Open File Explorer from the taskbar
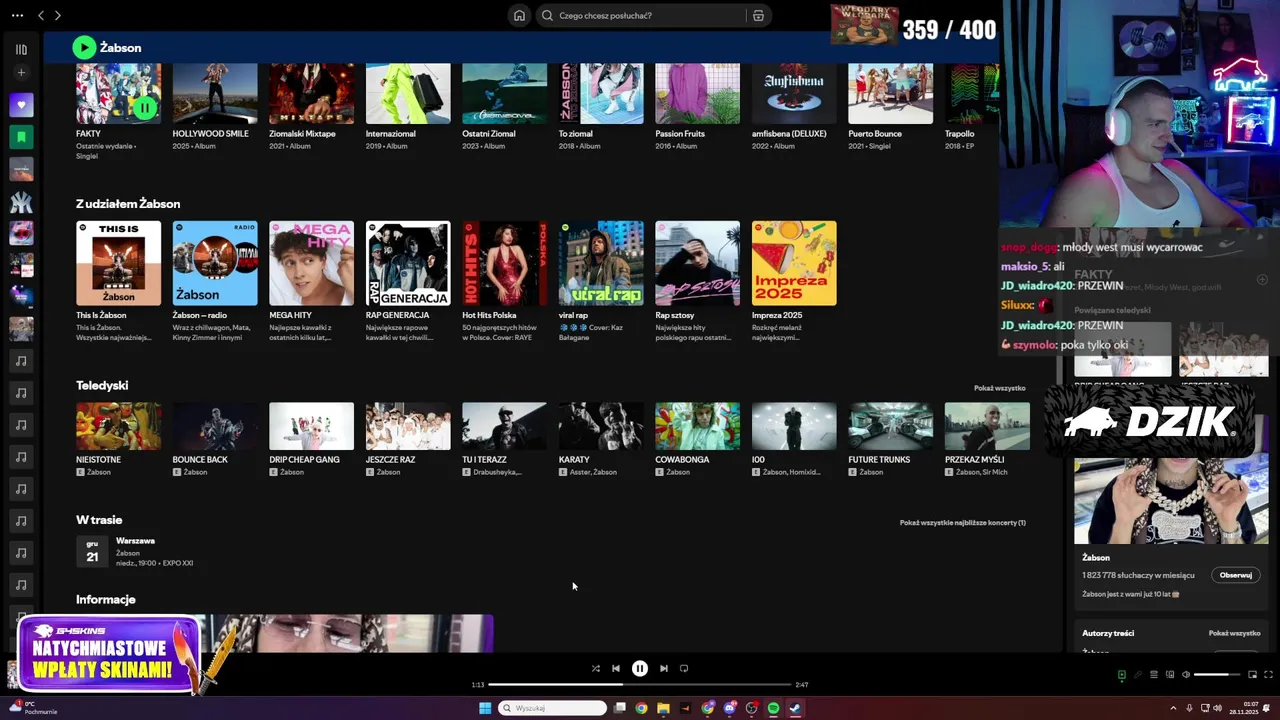 pos(663,708)
